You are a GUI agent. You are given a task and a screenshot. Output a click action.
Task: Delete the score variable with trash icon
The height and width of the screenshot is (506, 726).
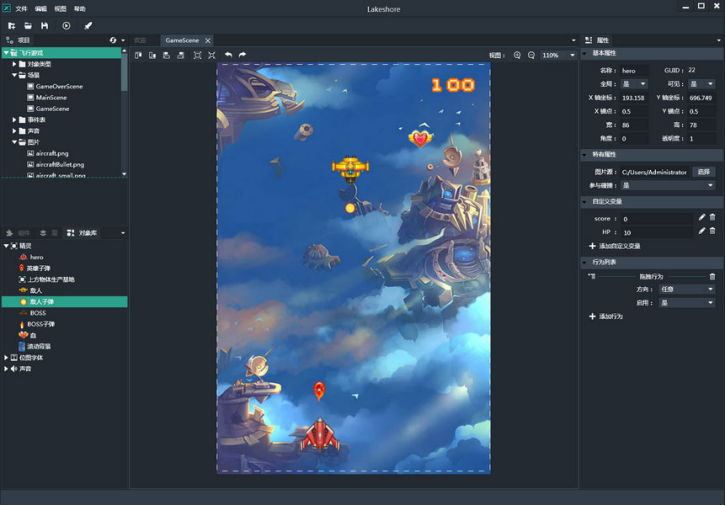713,217
